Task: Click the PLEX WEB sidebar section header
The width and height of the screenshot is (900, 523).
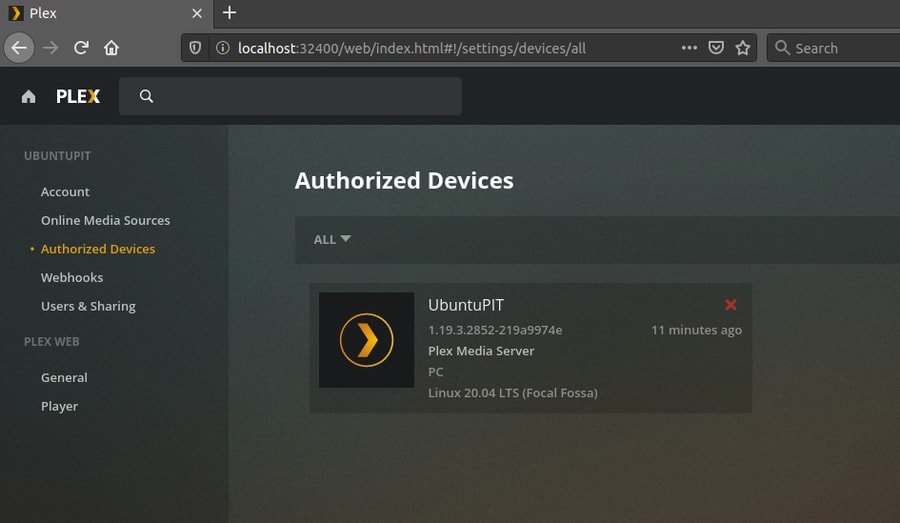Action: 52,342
